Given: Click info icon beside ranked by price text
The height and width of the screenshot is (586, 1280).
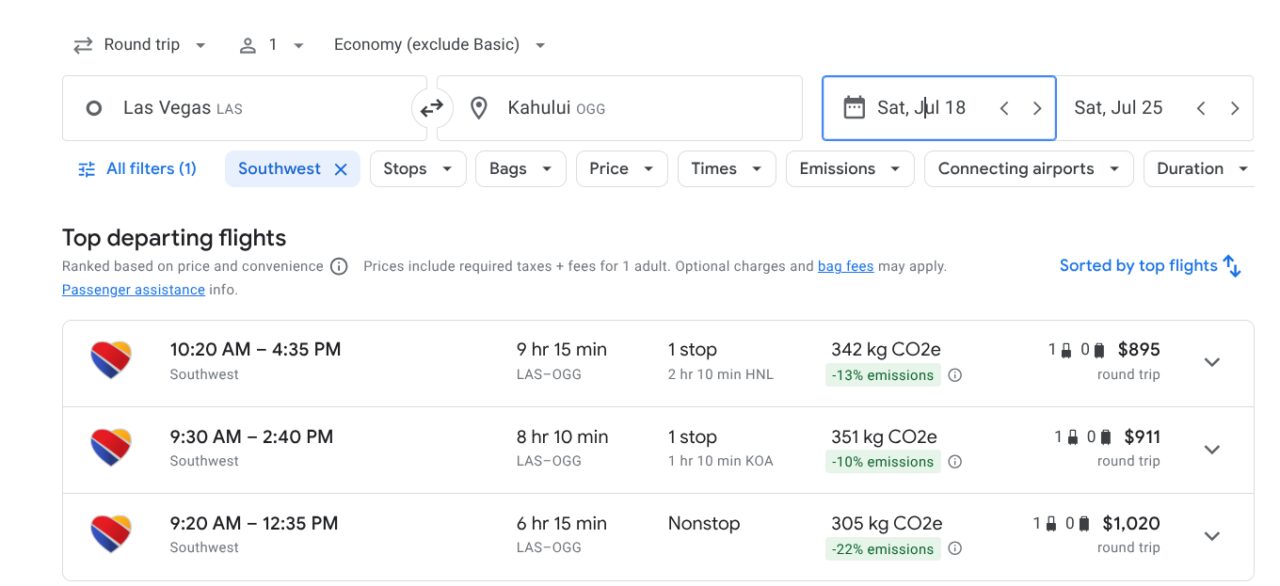Looking at the screenshot, I should (339, 266).
